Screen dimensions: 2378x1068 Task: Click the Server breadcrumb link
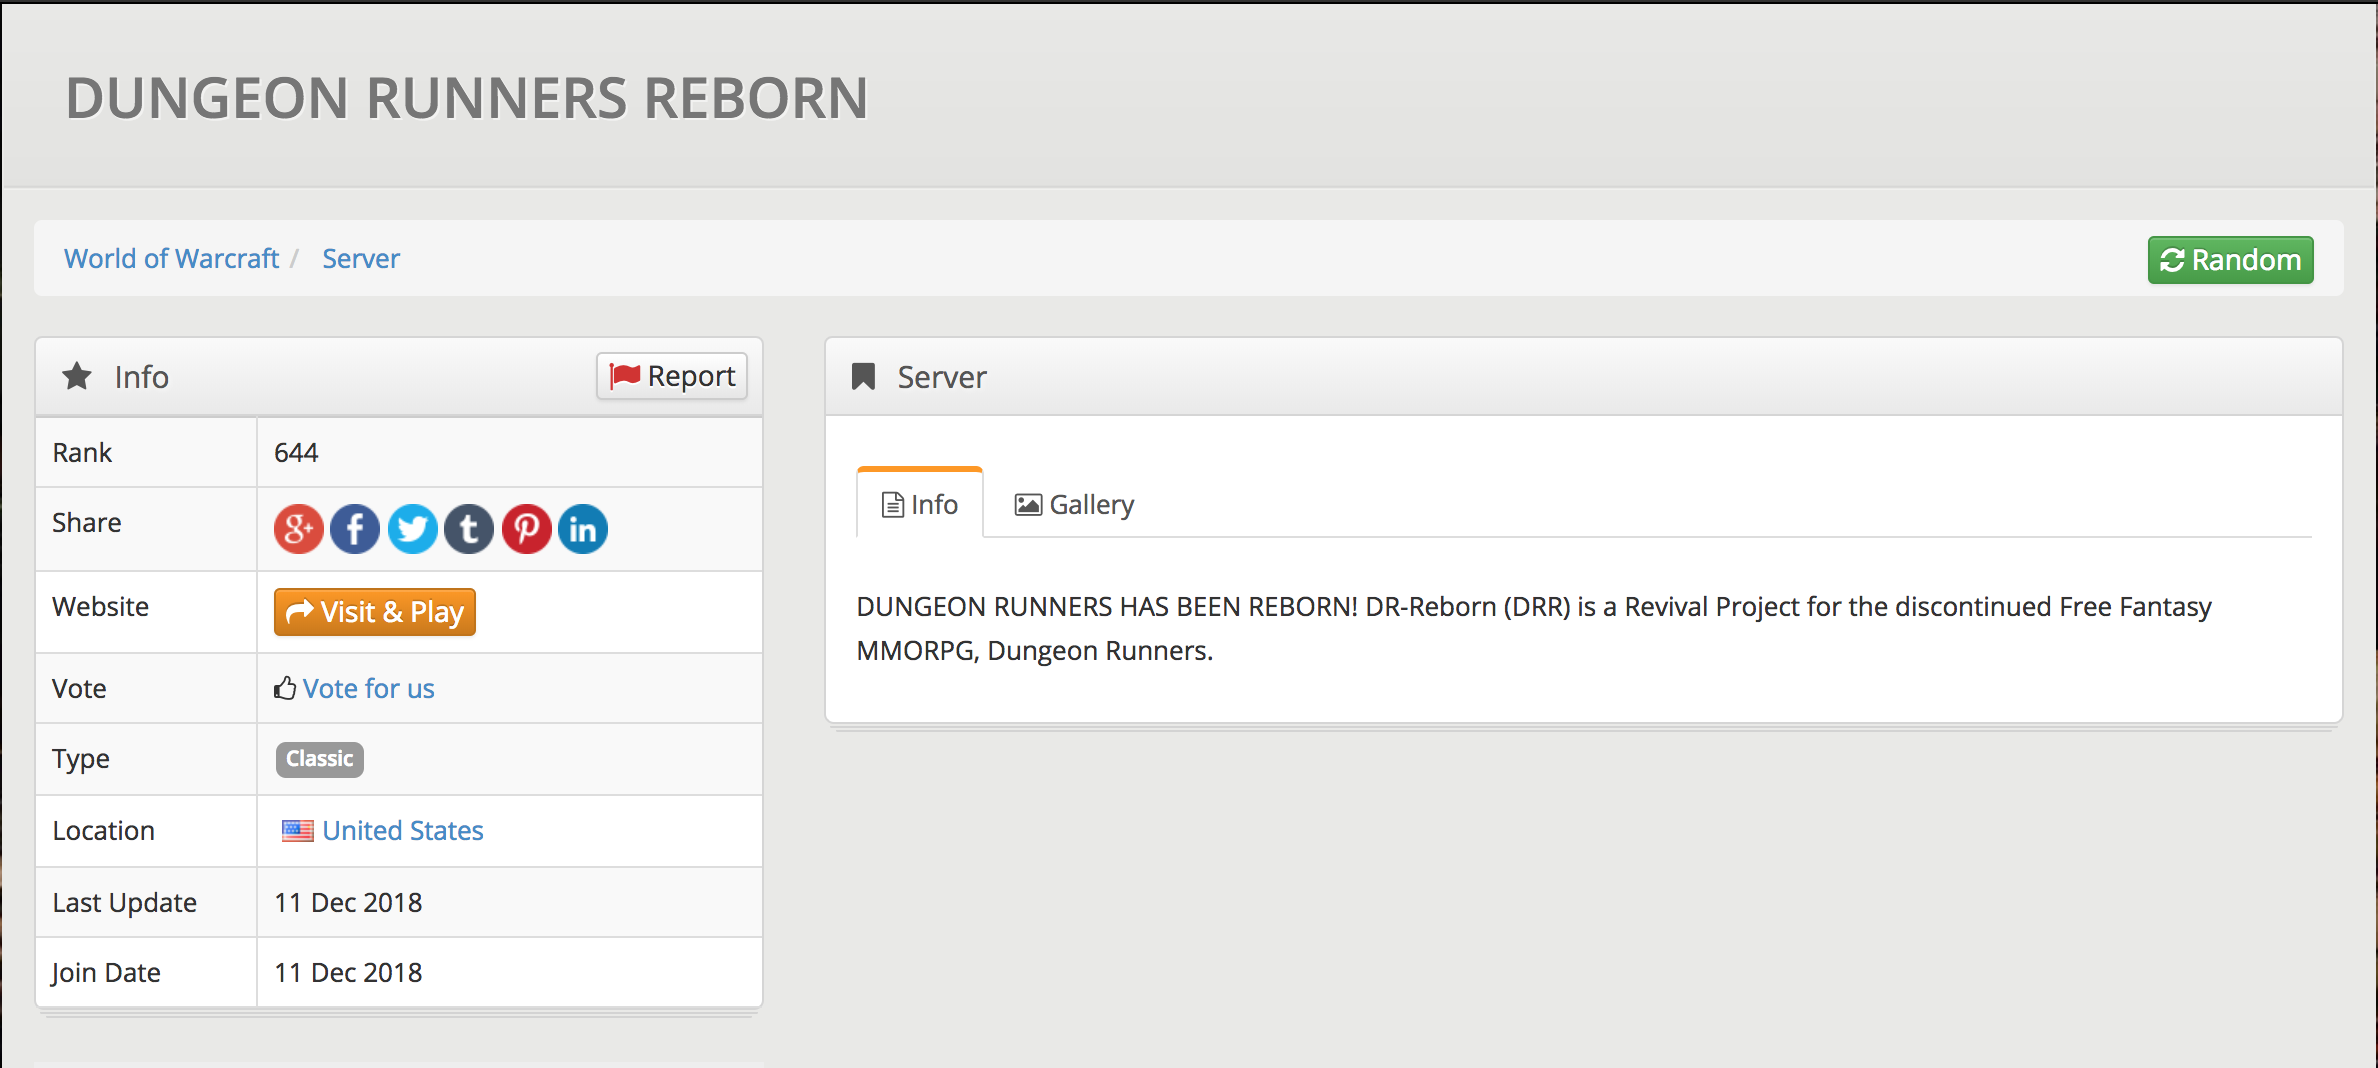[x=360, y=259]
